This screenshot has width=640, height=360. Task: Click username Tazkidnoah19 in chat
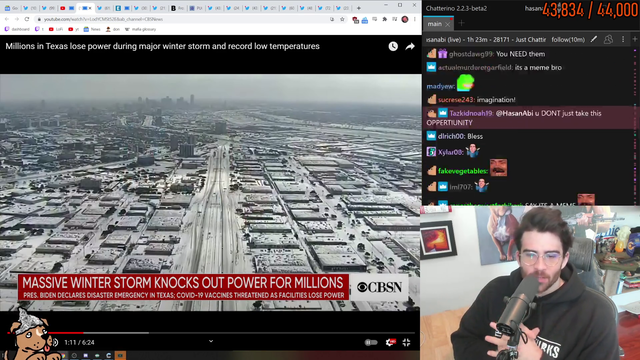pyautogui.click(x=471, y=113)
